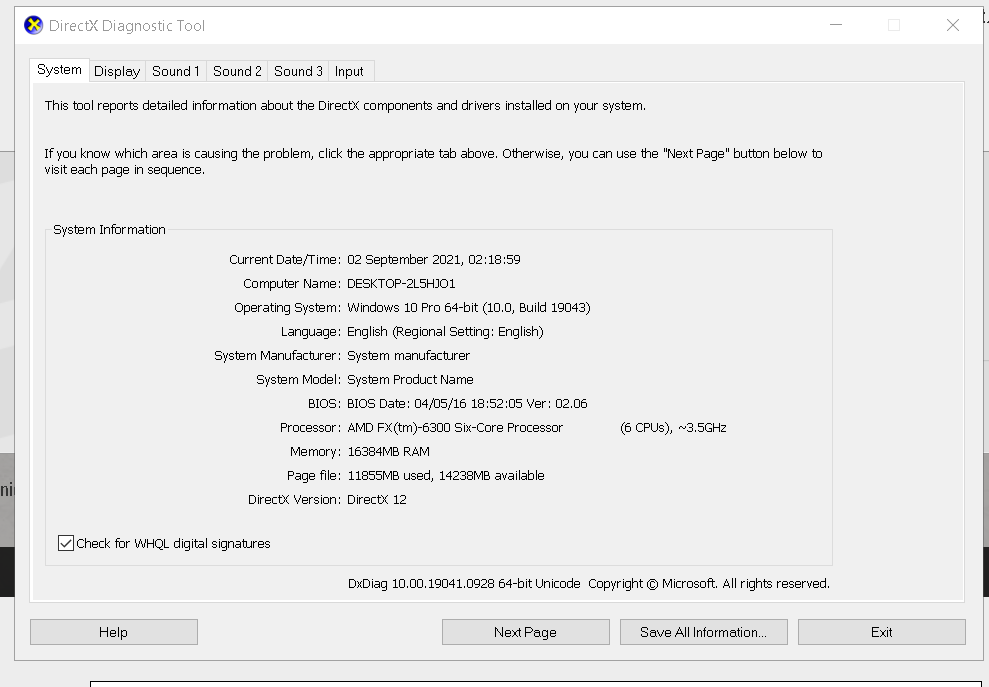Minimize the DirectX Diagnostic Tool window

click(836, 25)
